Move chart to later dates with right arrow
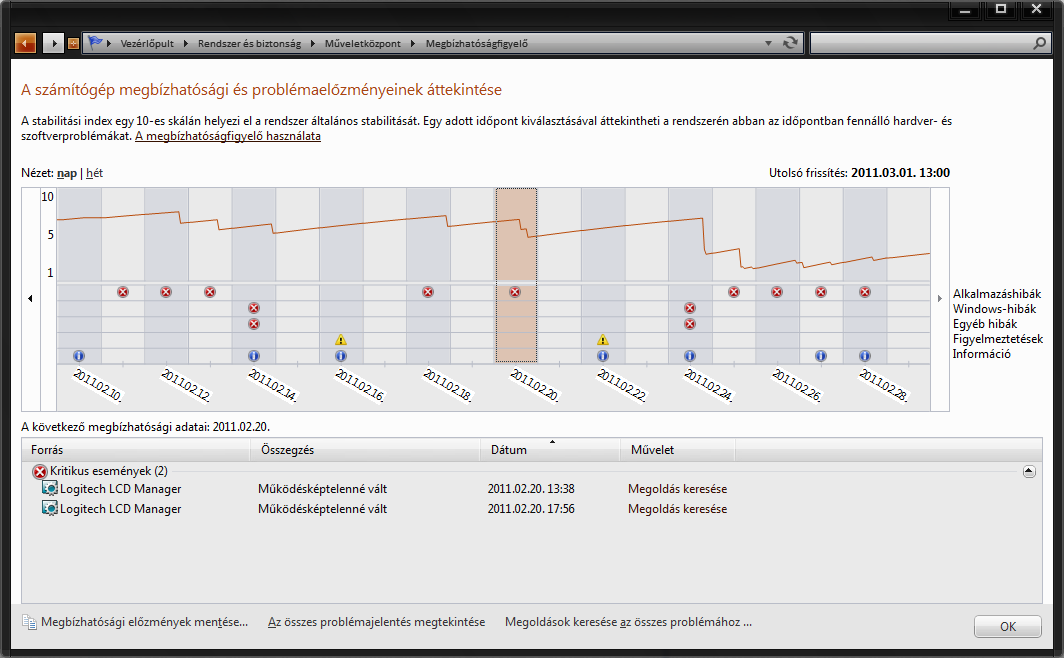The width and height of the screenshot is (1064, 658). [940, 298]
